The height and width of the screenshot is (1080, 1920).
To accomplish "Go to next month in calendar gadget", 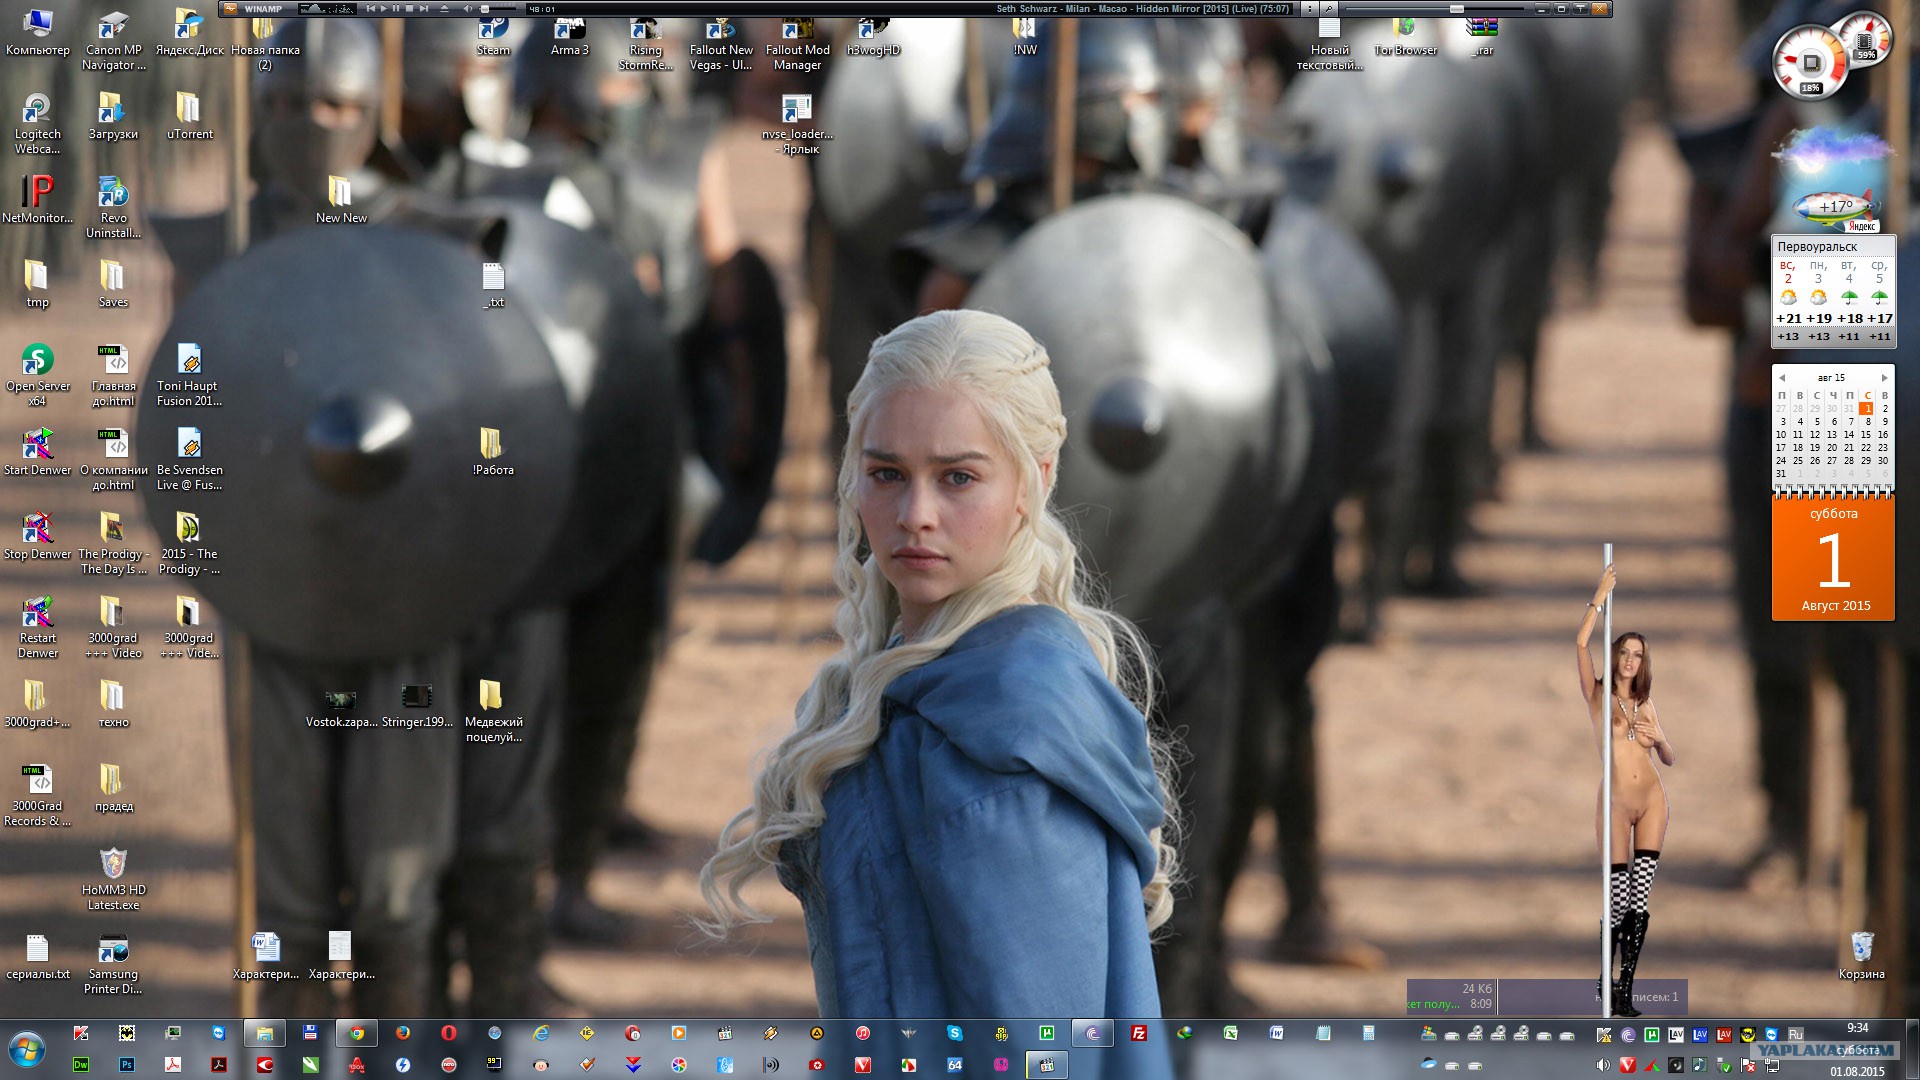I will pos(1884,378).
